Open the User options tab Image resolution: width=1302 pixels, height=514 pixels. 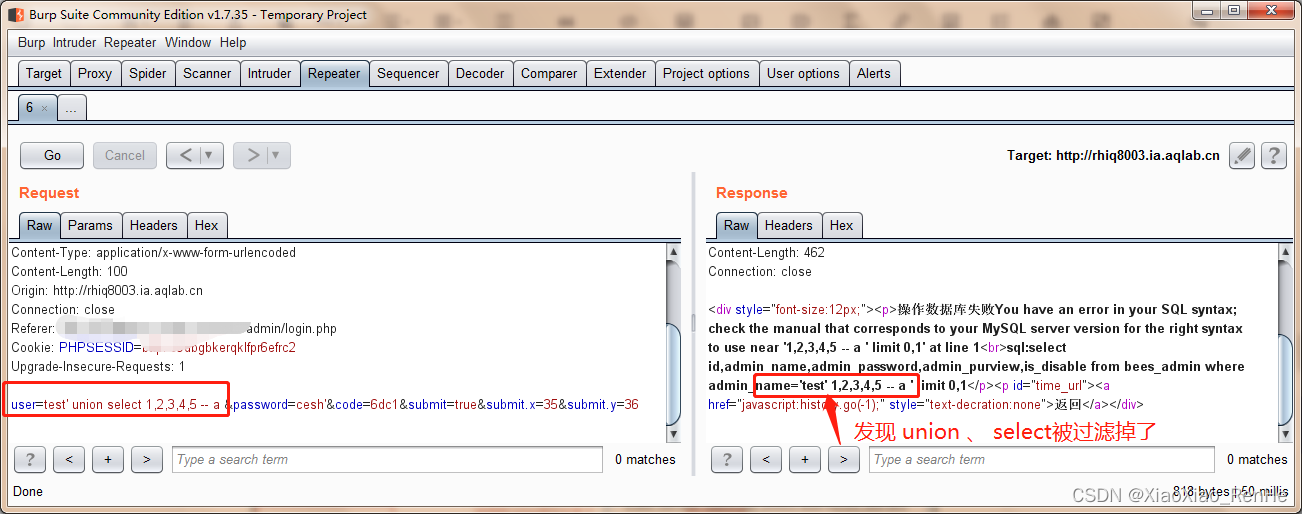[x=803, y=73]
